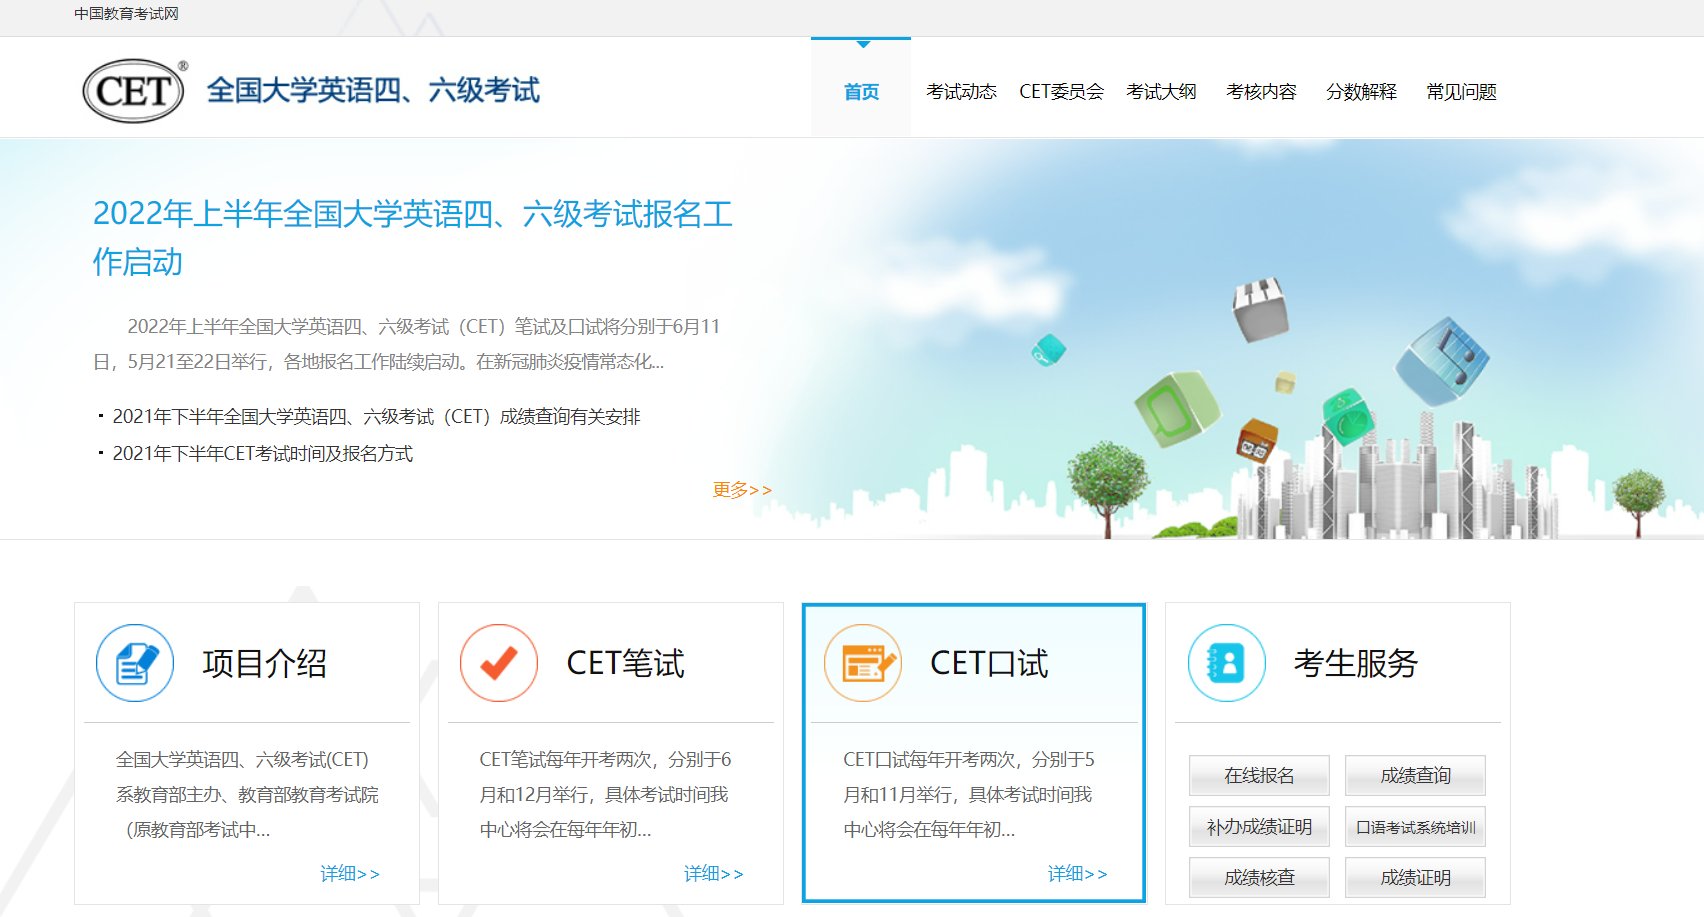Click the 2021年下半年CET考试时间及报名方式 news link
The image size is (1704, 917).
point(265,454)
